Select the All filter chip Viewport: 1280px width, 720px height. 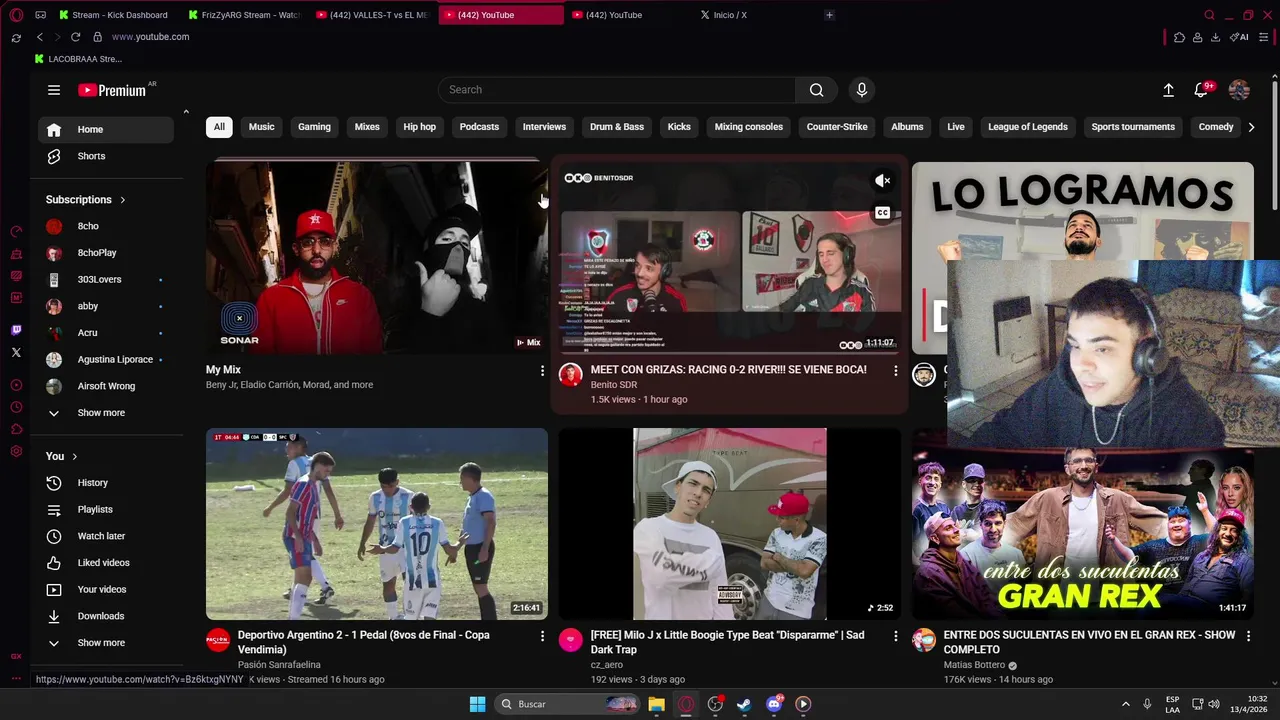219,127
